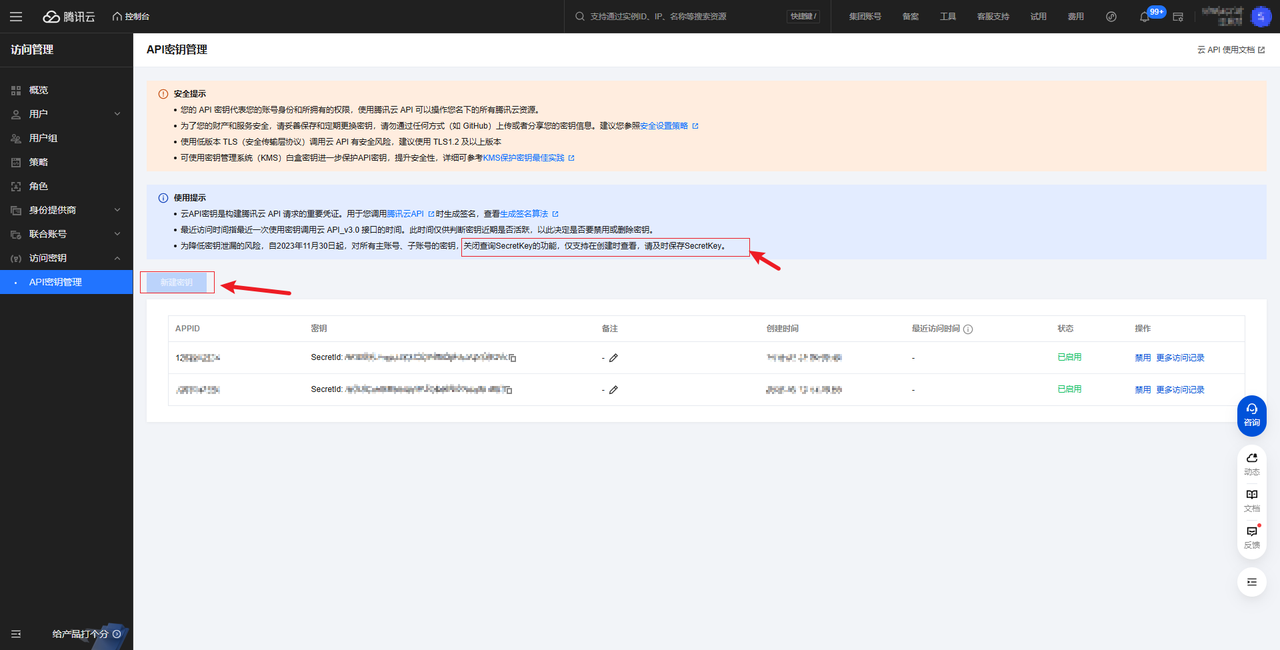Edit the remark of the second key row

[613, 390]
